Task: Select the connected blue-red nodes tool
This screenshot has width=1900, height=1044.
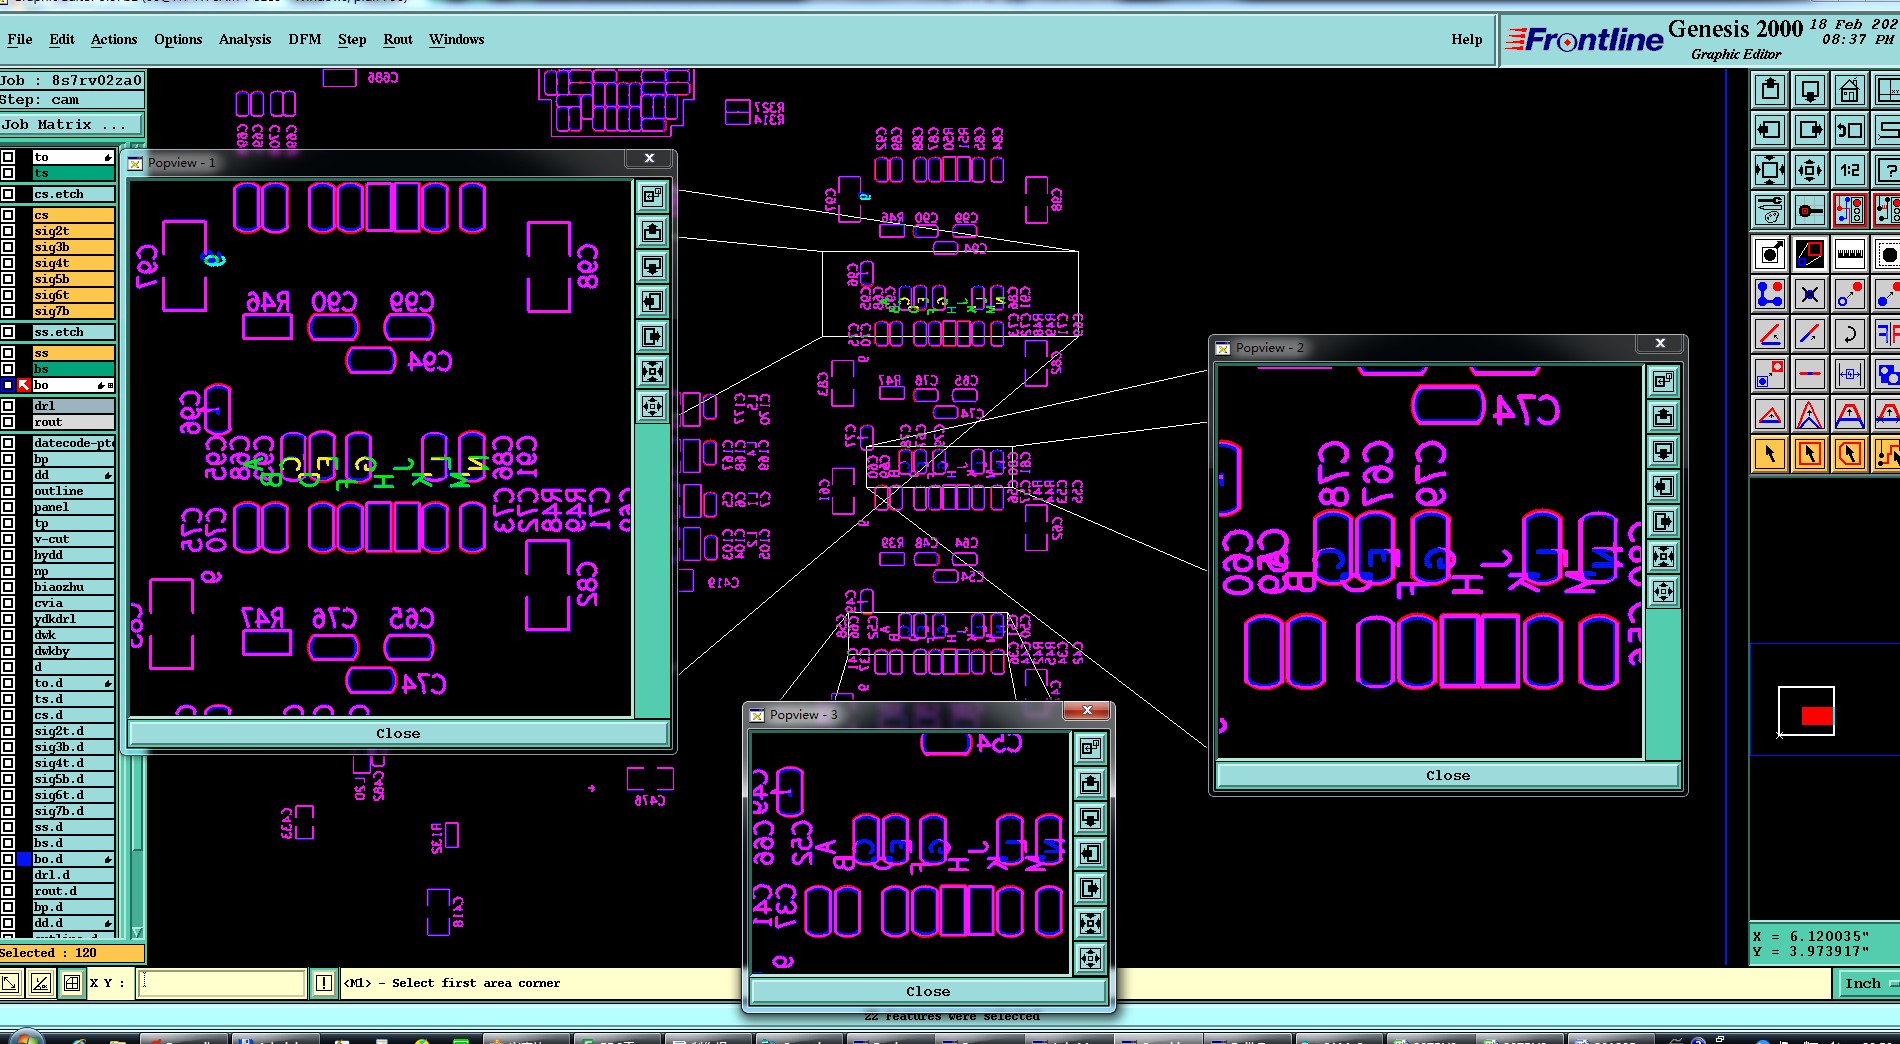Action: coord(1770,294)
